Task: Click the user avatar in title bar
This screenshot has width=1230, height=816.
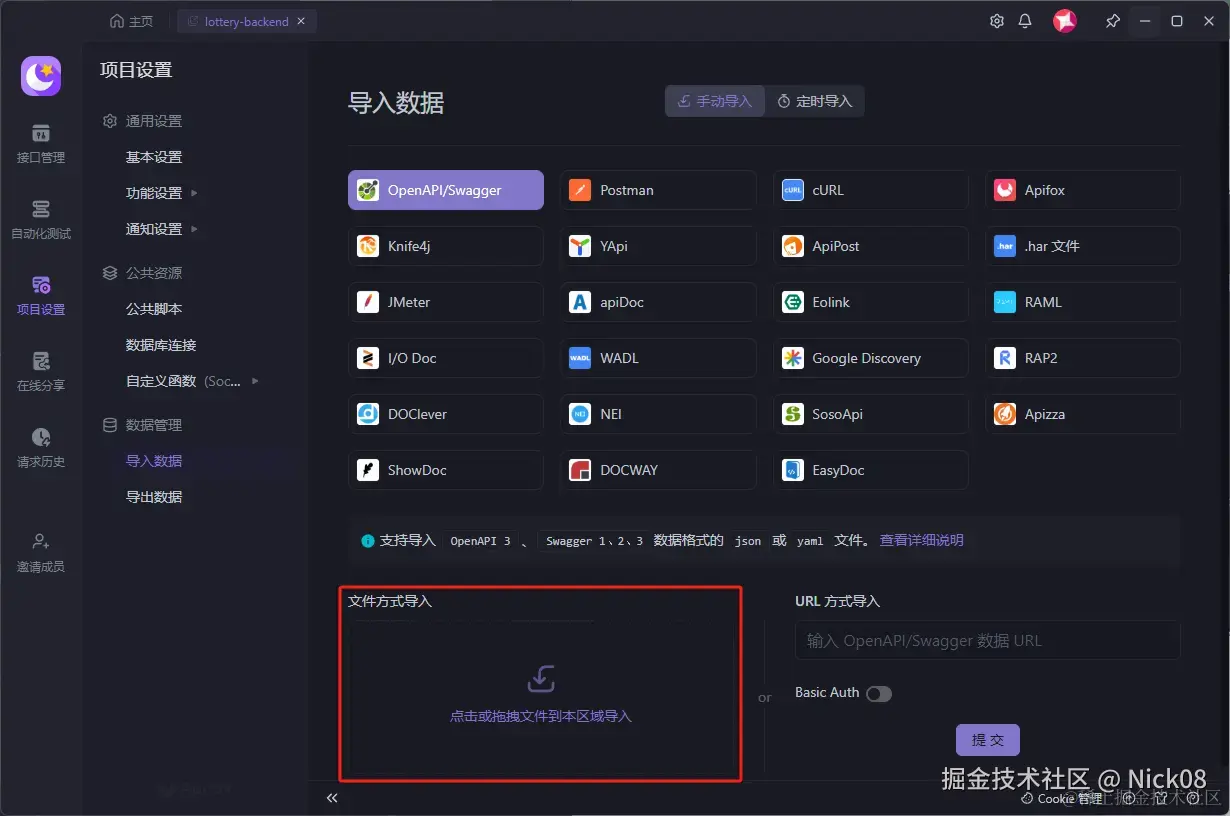Action: click(1065, 21)
